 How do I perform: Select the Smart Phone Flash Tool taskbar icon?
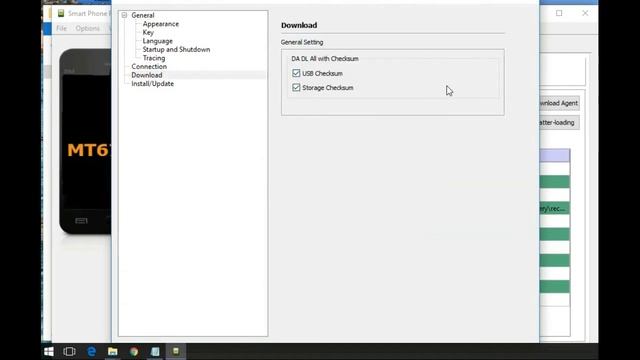[176, 351]
